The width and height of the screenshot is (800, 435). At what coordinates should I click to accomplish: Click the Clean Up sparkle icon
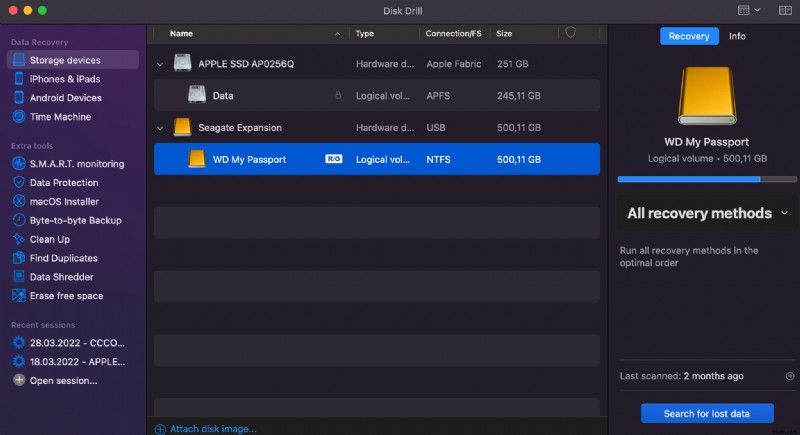pos(19,239)
